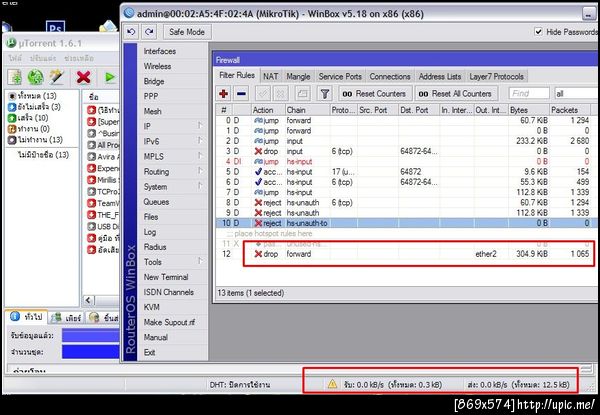This screenshot has width=600, height=415.
Task: Sort the rules by the Bytes column header
Action: tap(528, 110)
